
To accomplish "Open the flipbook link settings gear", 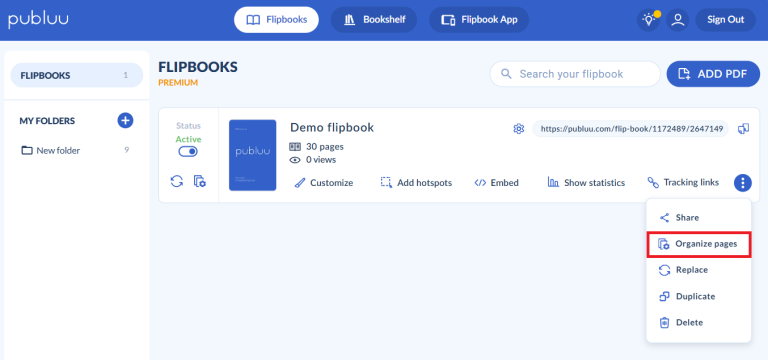I will click(519, 129).
